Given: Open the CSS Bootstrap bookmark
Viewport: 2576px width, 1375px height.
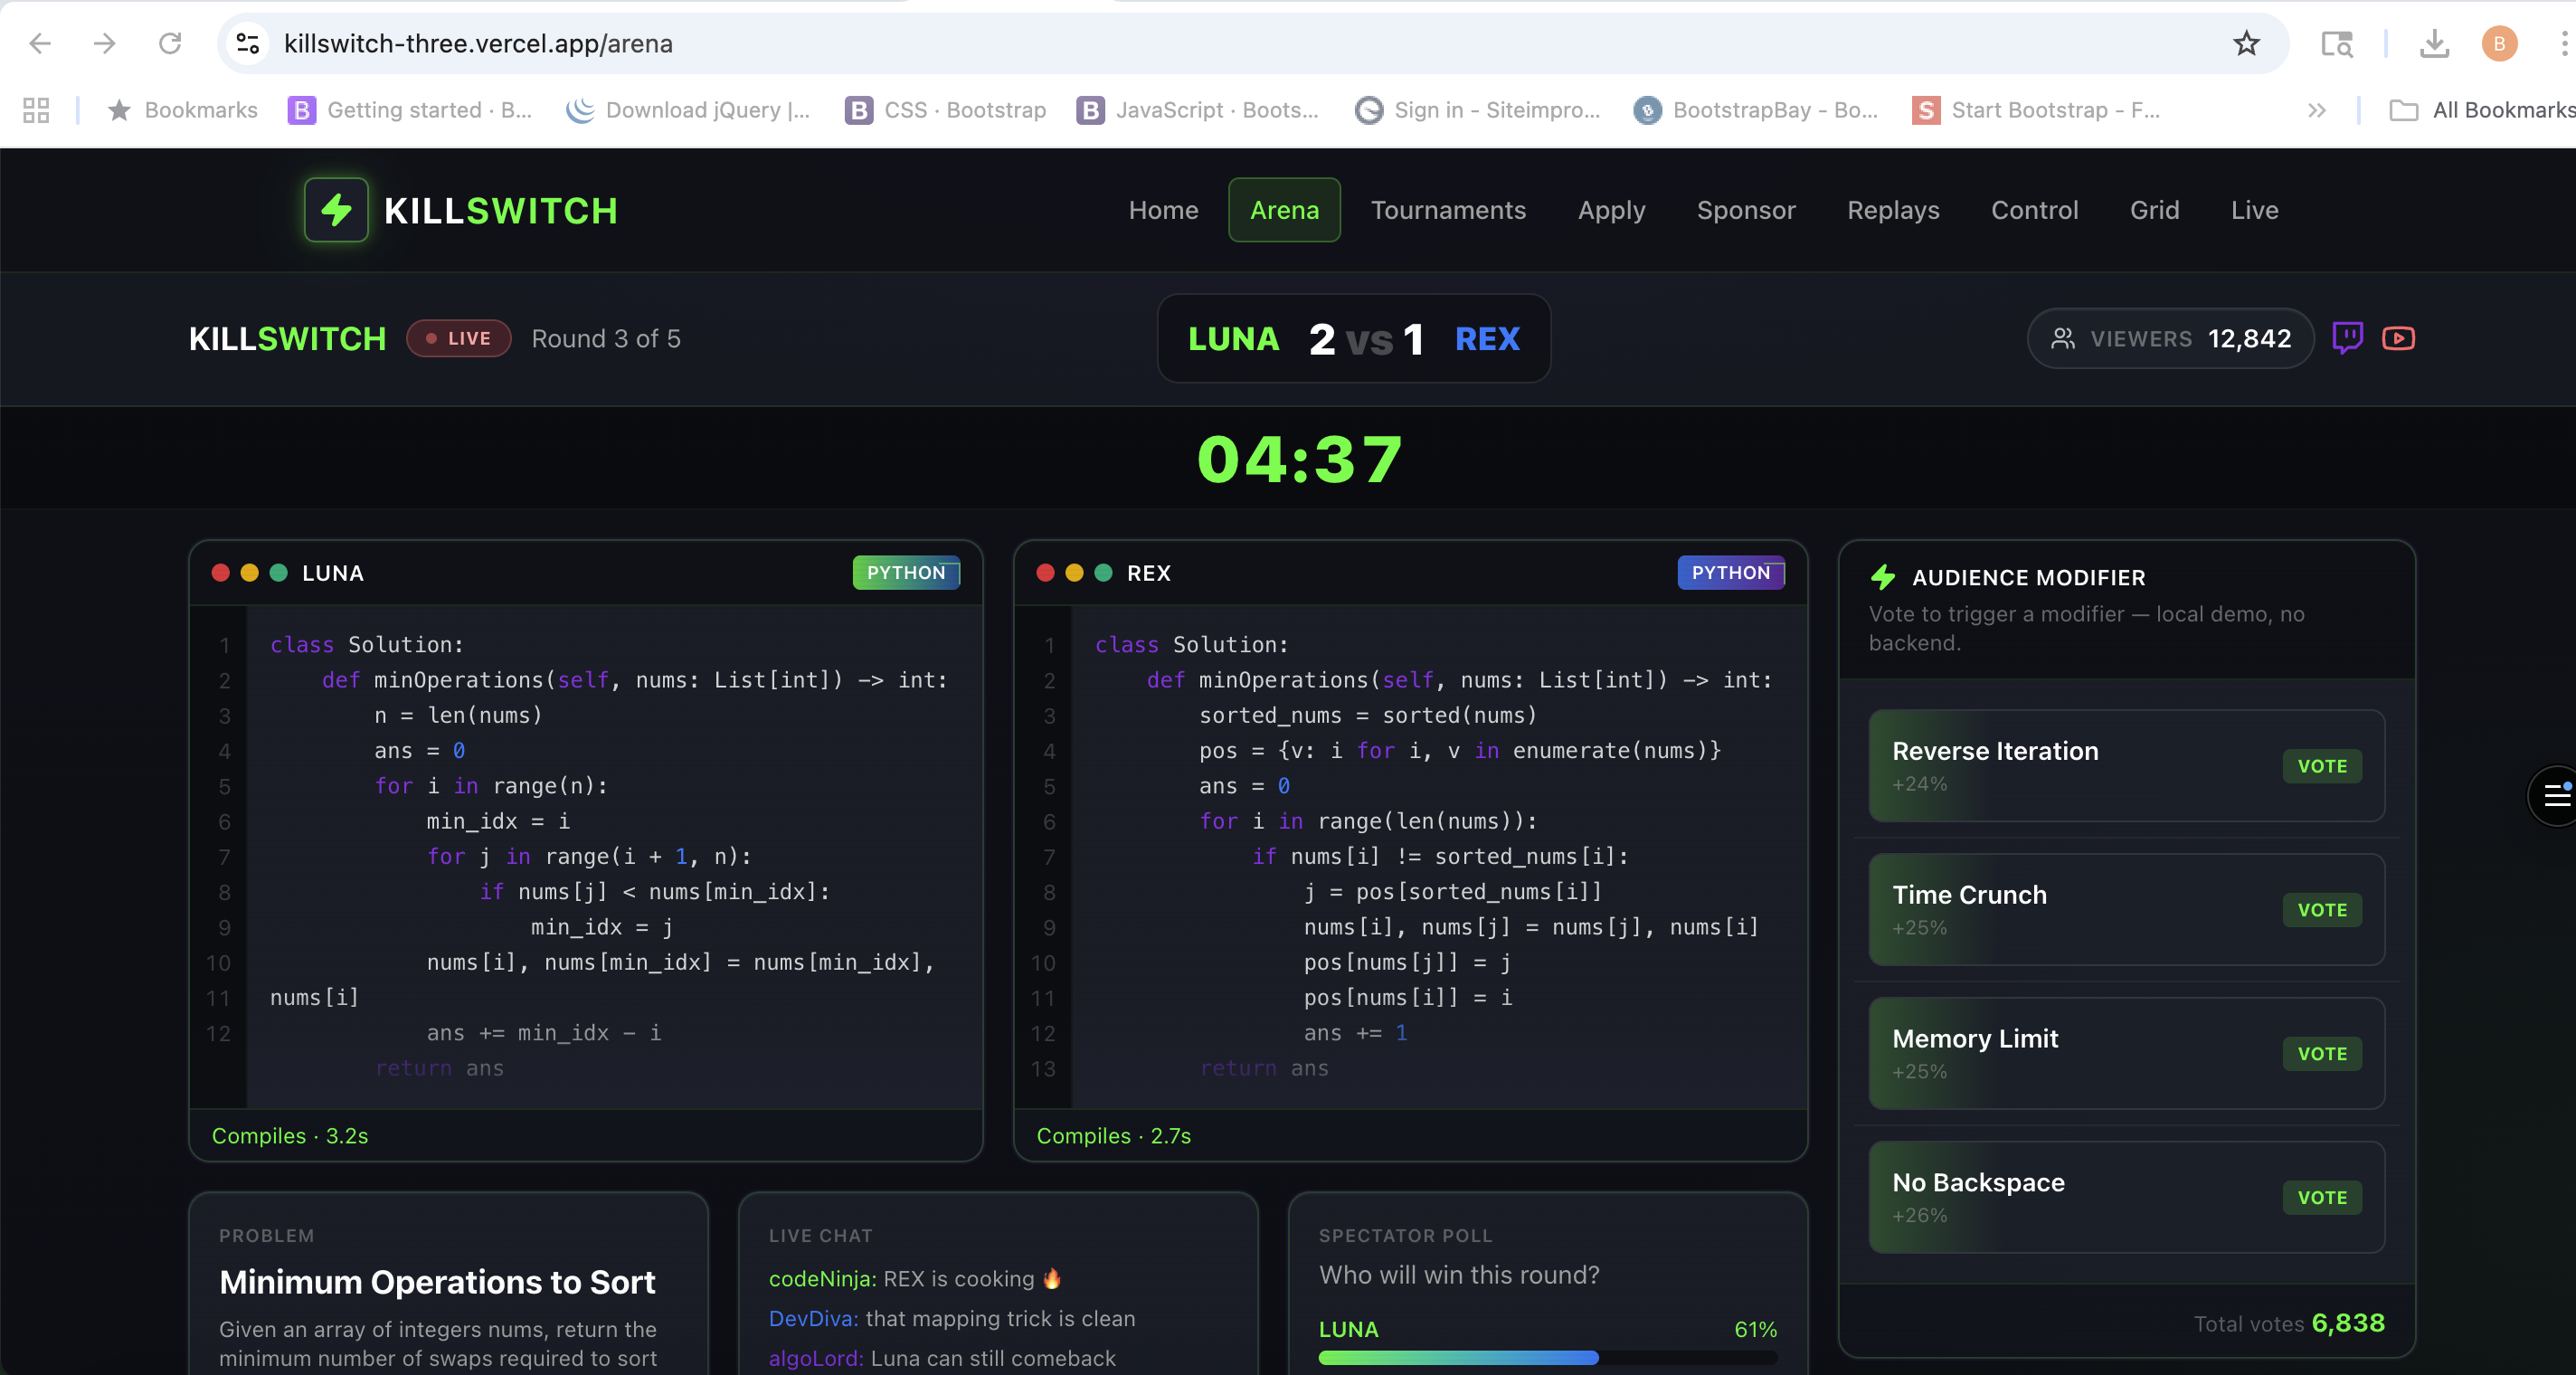Looking at the screenshot, I should 946,110.
